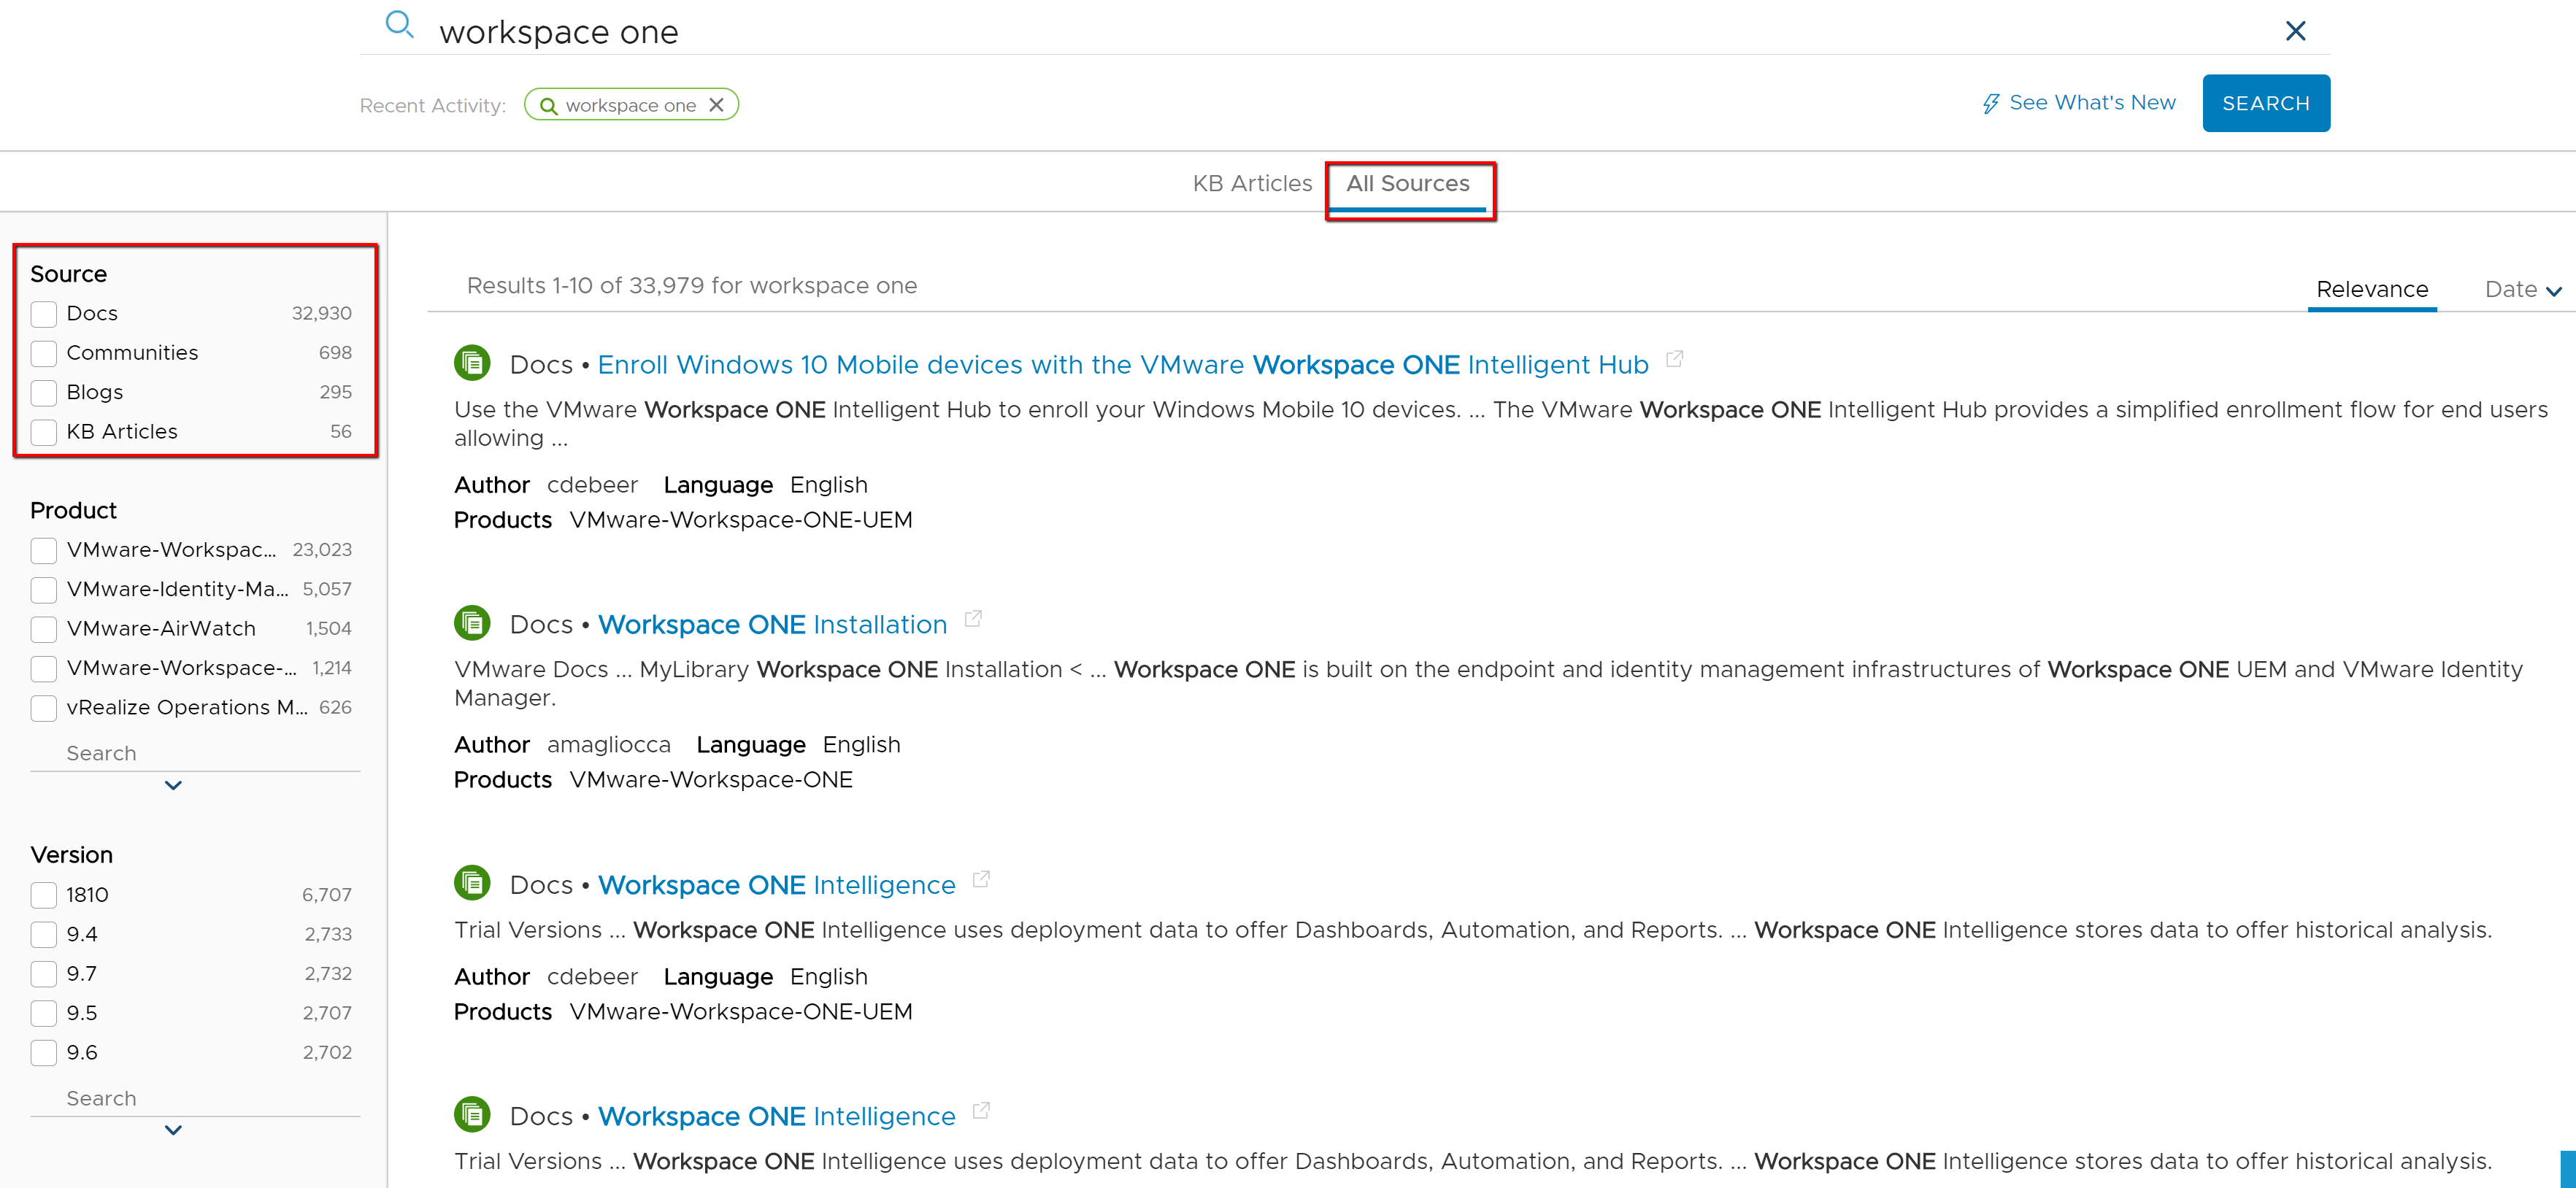The height and width of the screenshot is (1188, 2576).
Task: Check the Docs source filter
Action: click(x=44, y=314)
